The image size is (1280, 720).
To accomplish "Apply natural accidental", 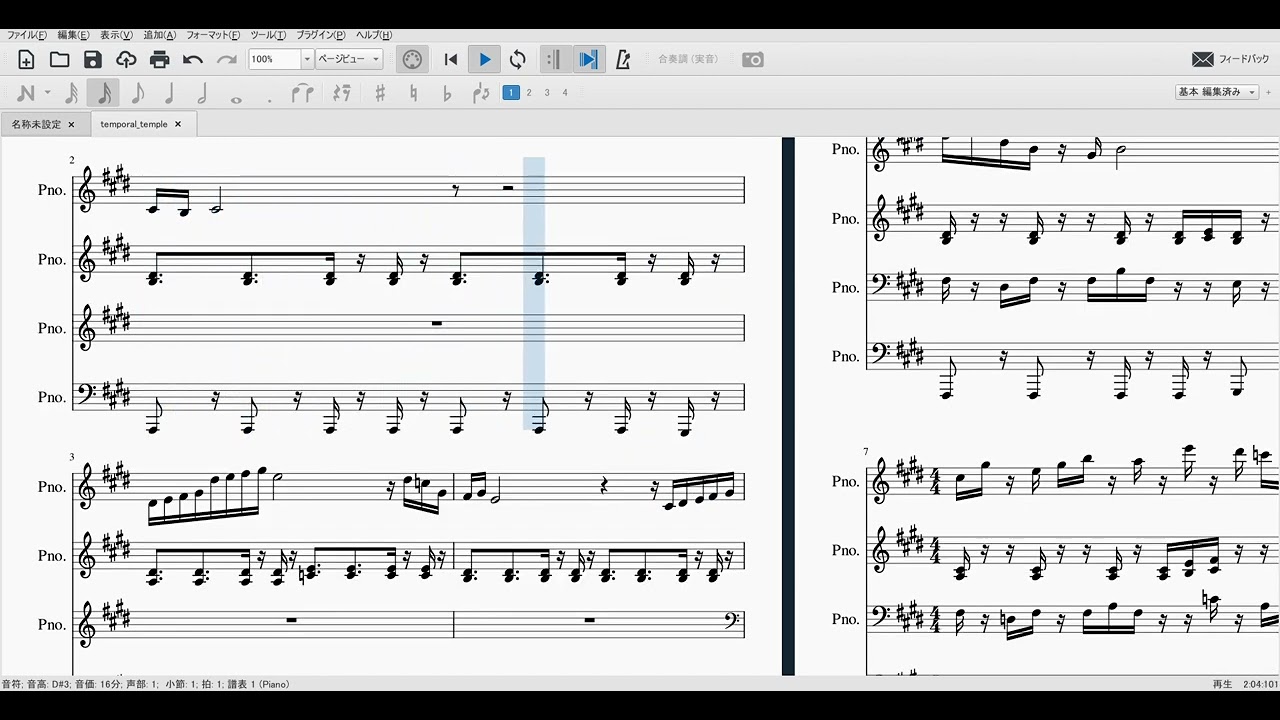I will [x=414, y=94].
